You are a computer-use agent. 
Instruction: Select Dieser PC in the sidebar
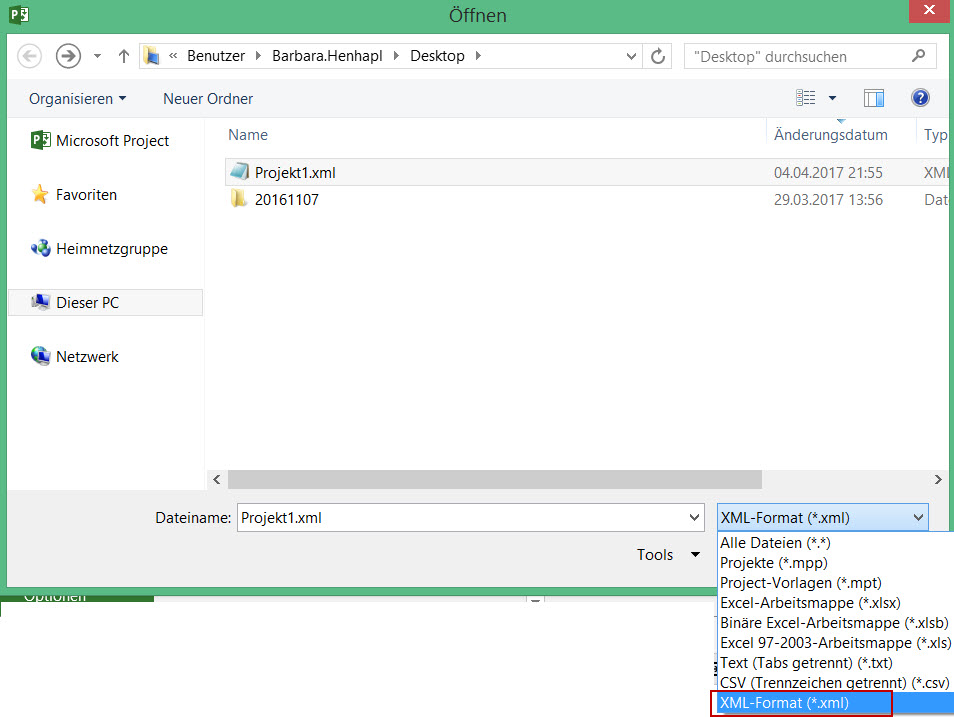click(x=105, y=303)
